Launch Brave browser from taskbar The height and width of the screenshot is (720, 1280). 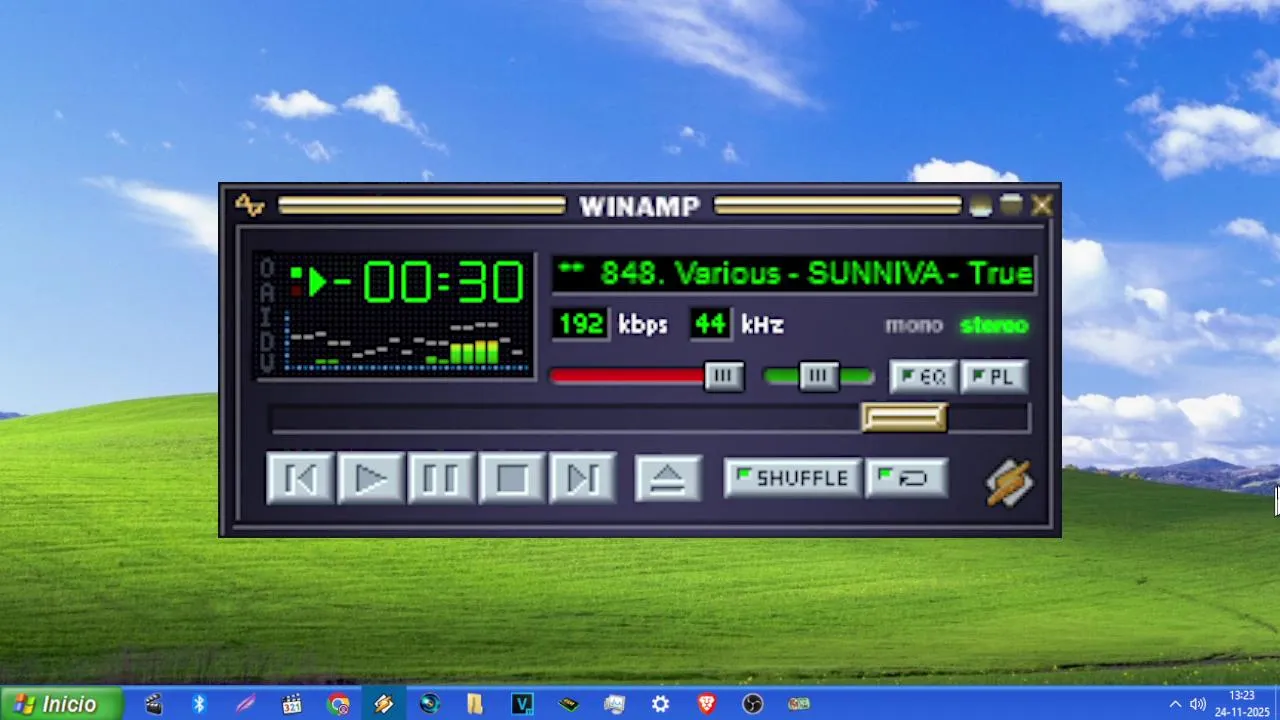[707, 704]
